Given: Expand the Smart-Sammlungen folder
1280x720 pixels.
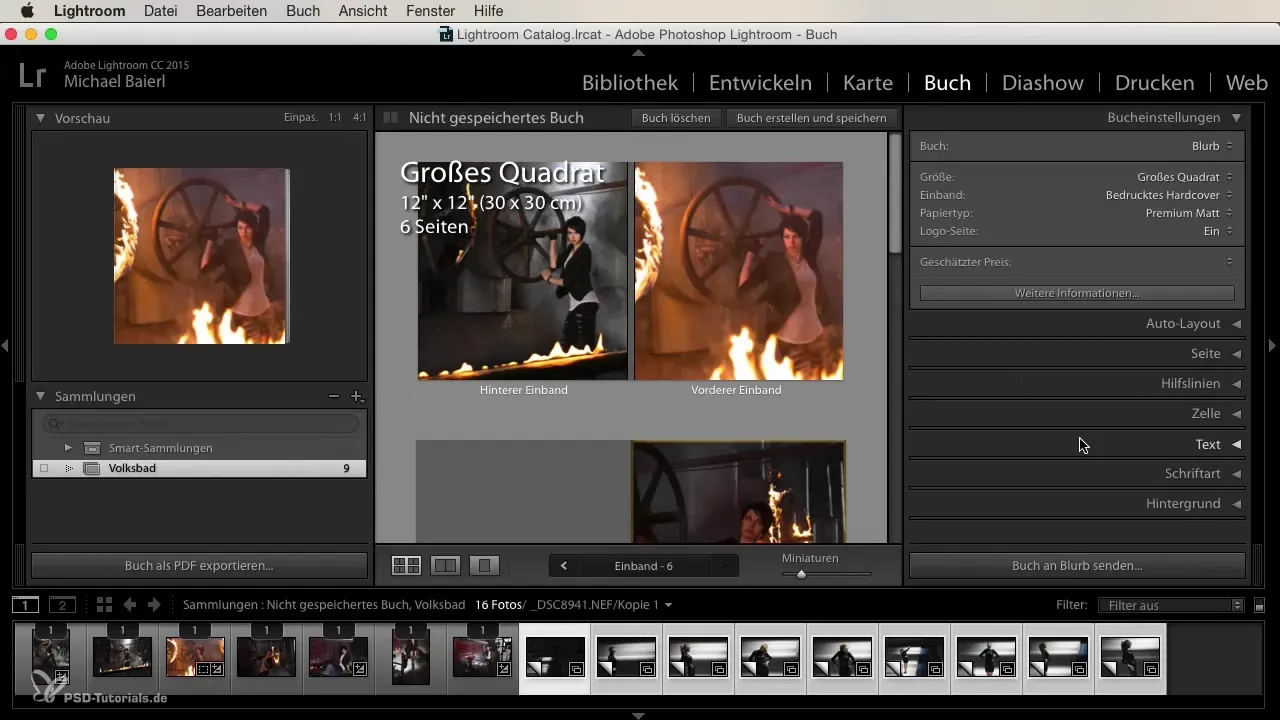Looking at the screenshot, I should coord(68,448).
